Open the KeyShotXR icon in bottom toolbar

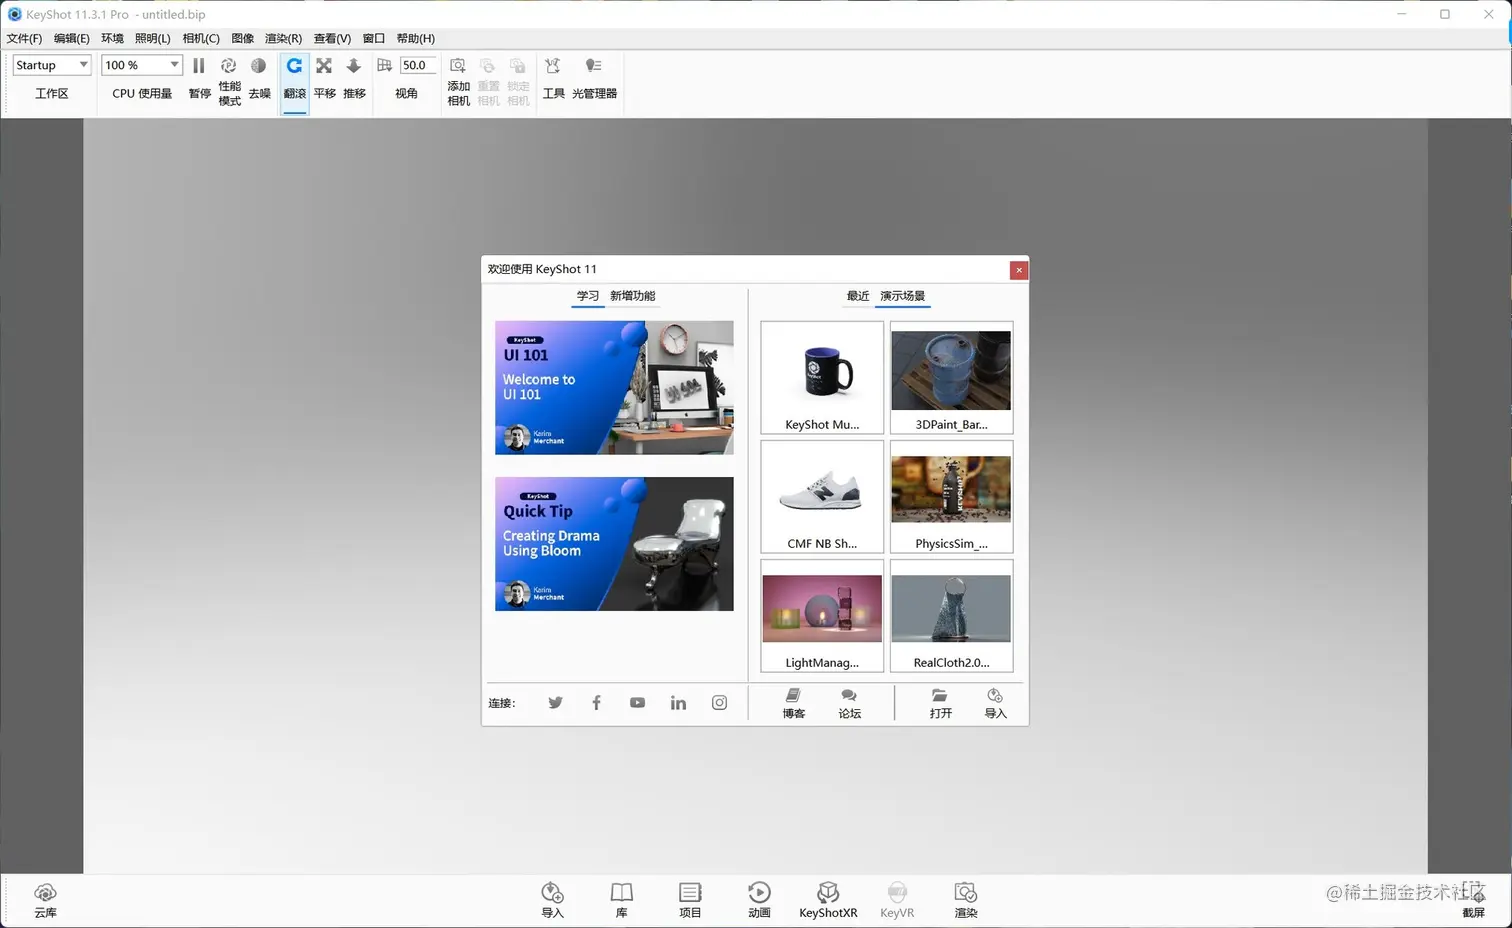click(828, 900)
